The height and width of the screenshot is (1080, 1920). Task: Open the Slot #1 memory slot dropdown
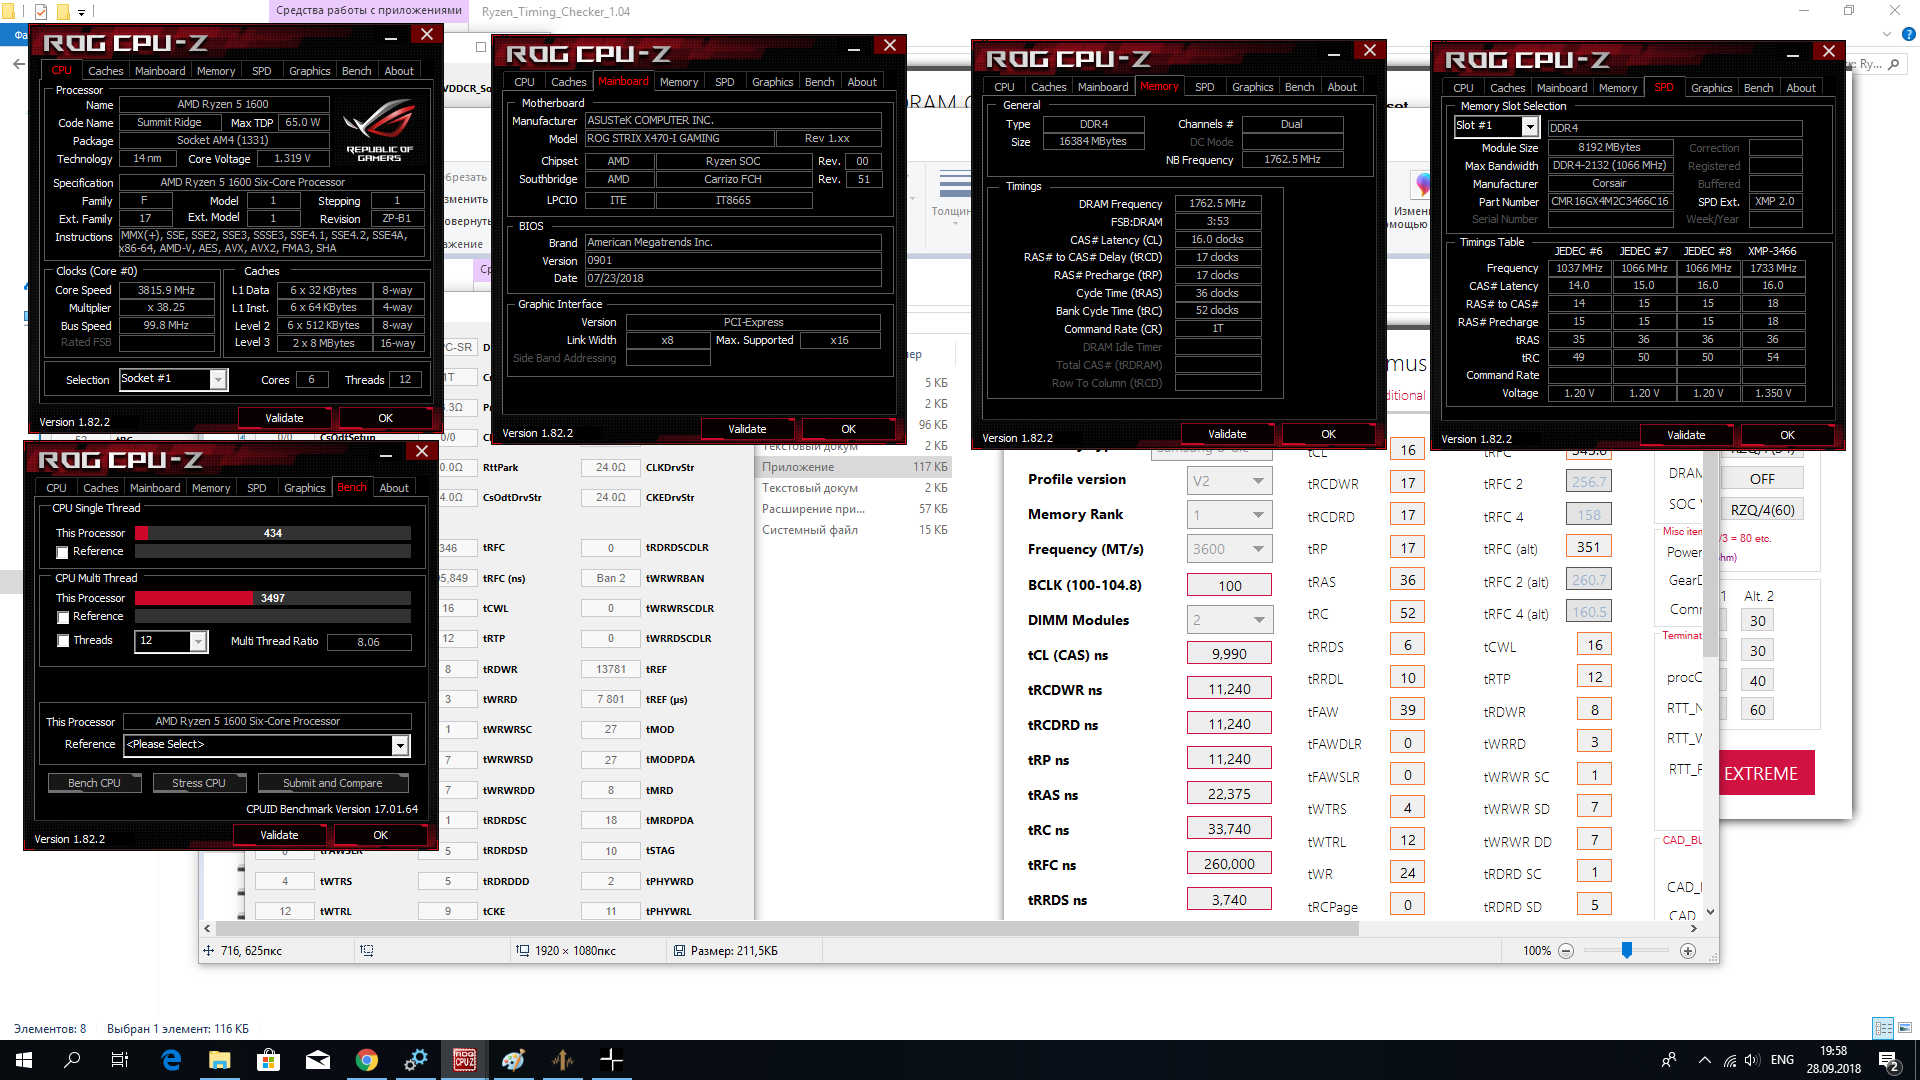tap(1529, 126)
